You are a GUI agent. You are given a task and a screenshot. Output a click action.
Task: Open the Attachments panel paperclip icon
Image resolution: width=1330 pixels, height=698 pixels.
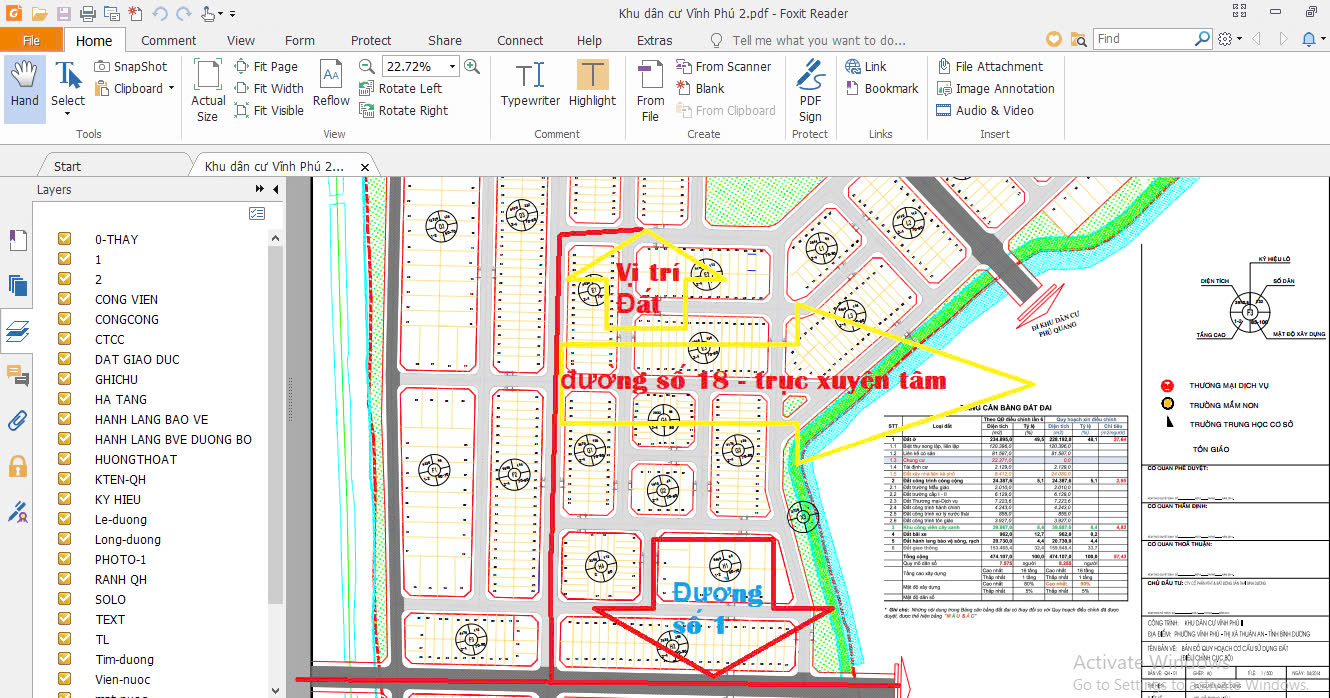(17, 420)
